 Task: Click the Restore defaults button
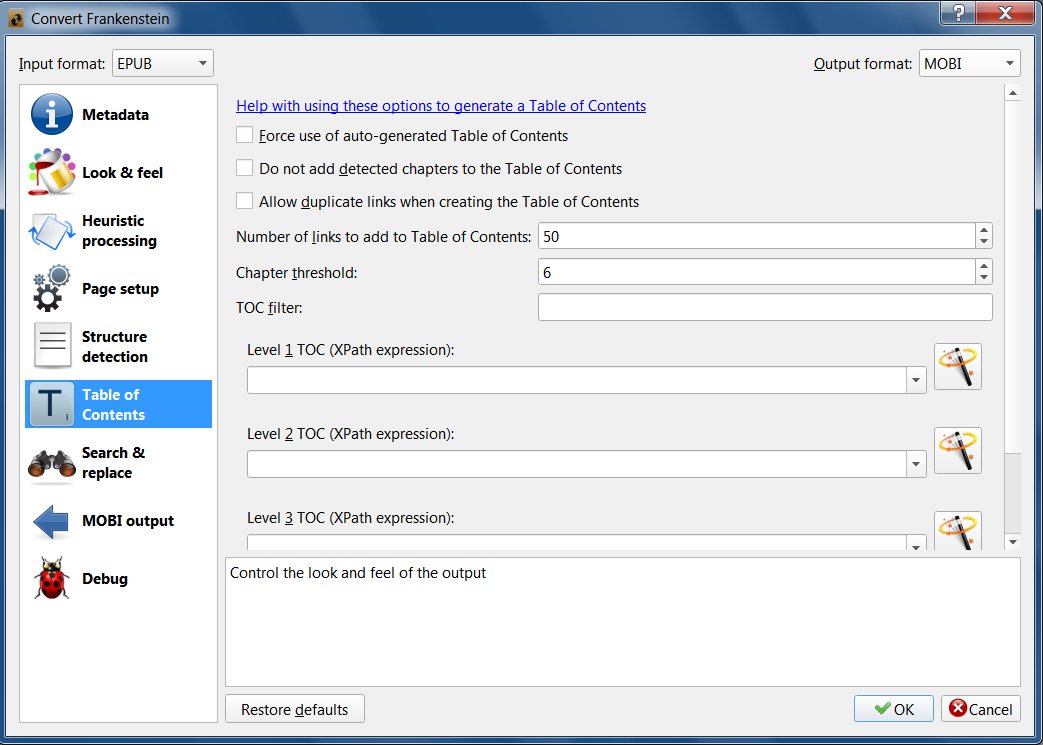(295, 709)
